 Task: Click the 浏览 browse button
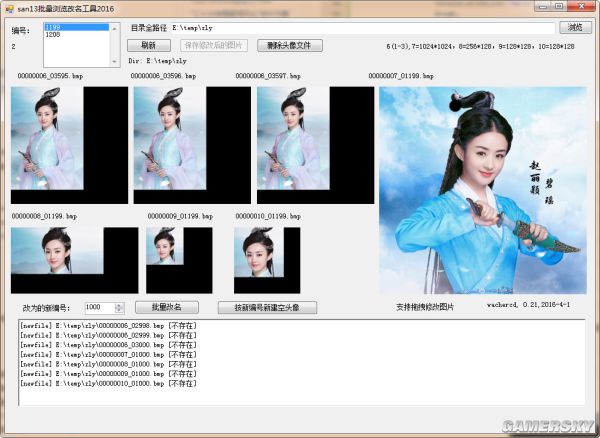click(575, 27)
